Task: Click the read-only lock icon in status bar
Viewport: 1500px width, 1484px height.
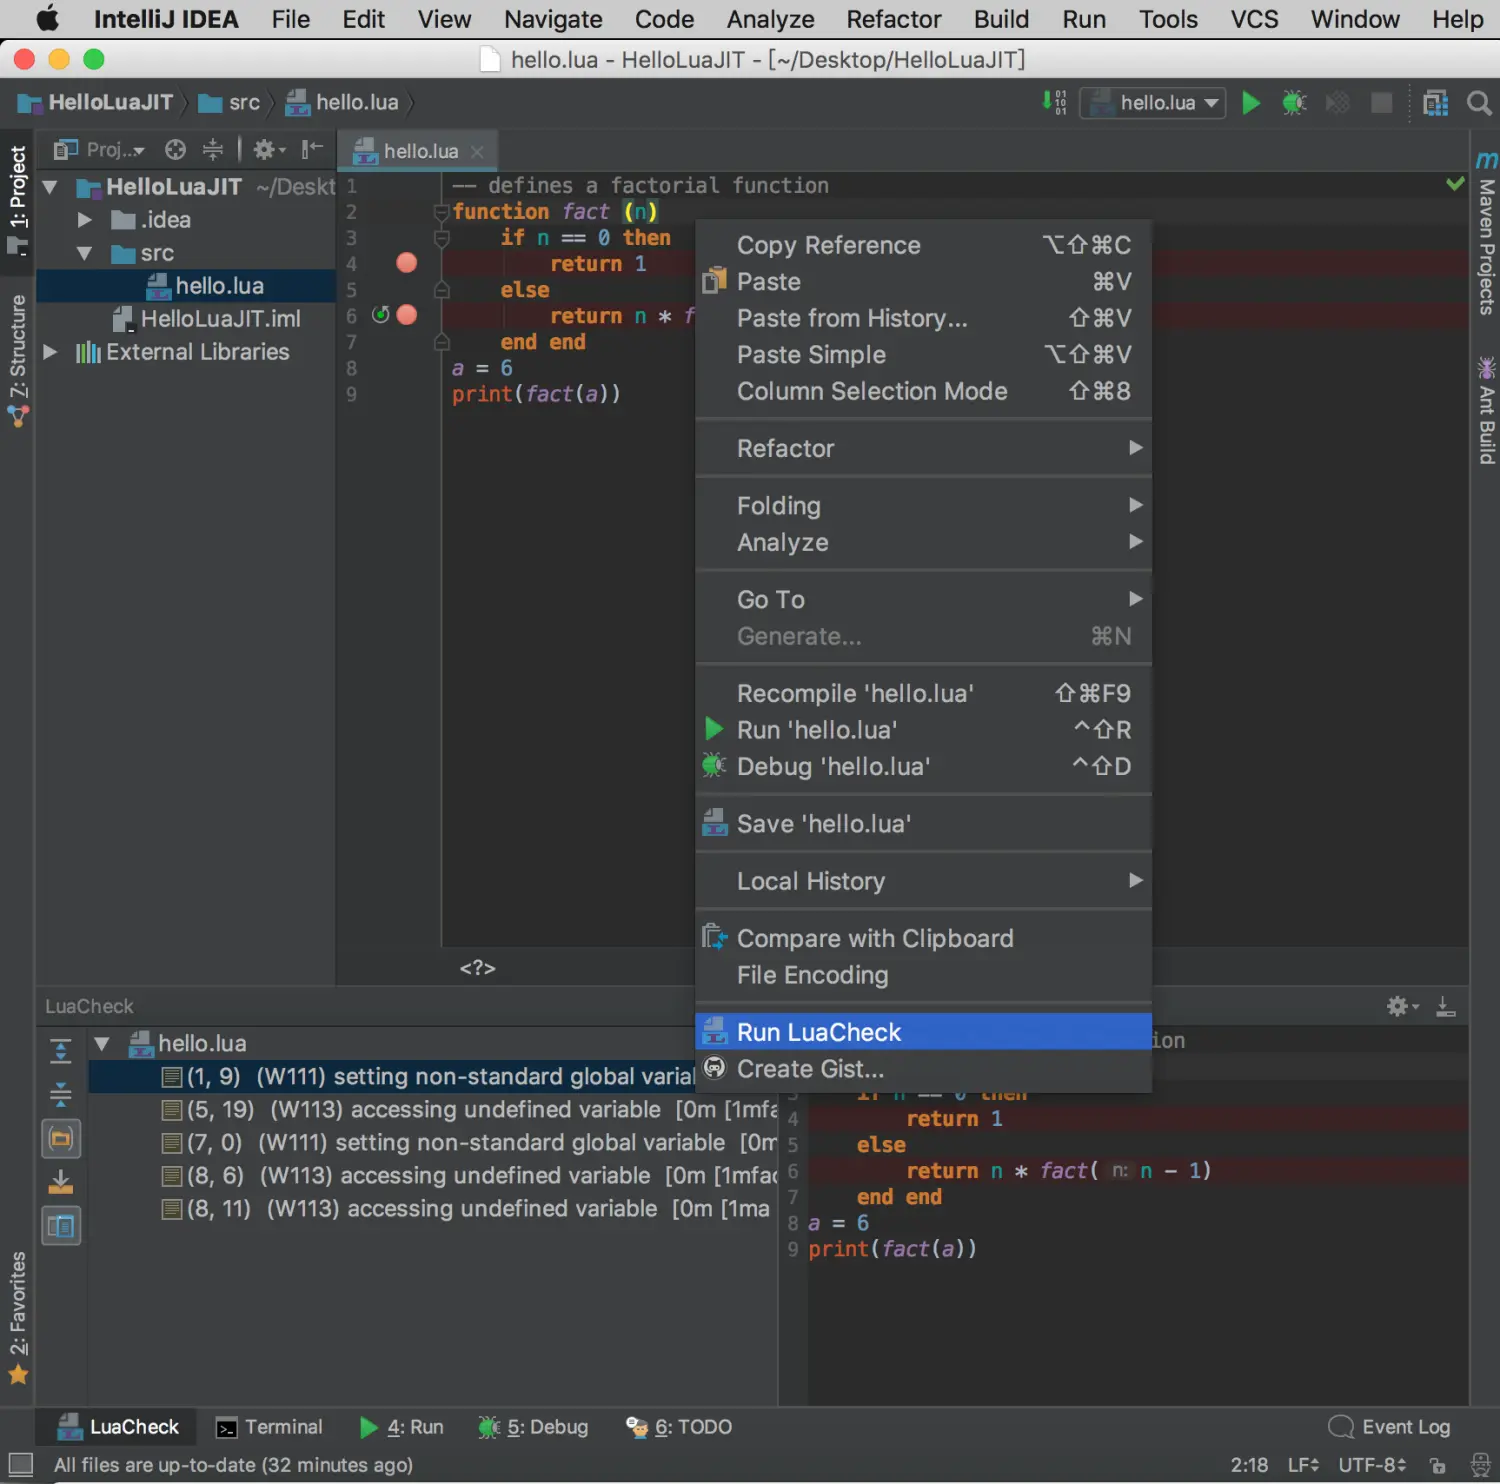Action: pos(1438,1465)
